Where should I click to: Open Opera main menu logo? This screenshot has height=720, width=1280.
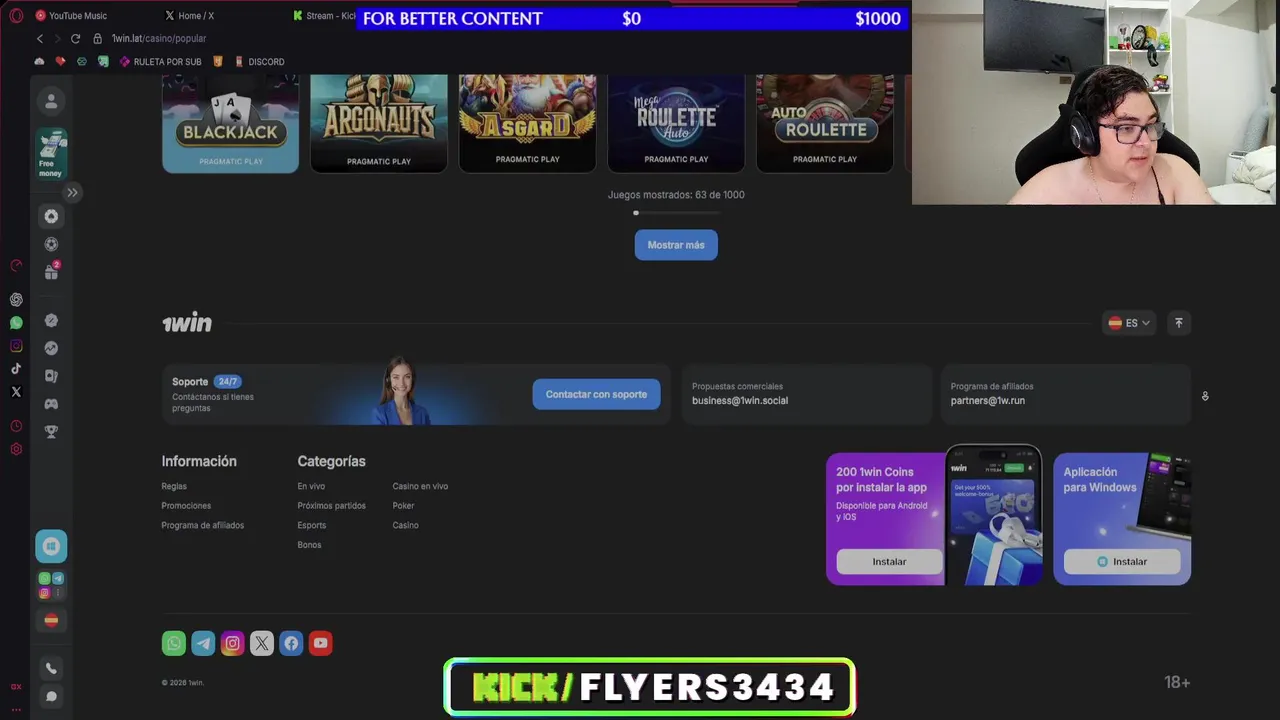16,16
